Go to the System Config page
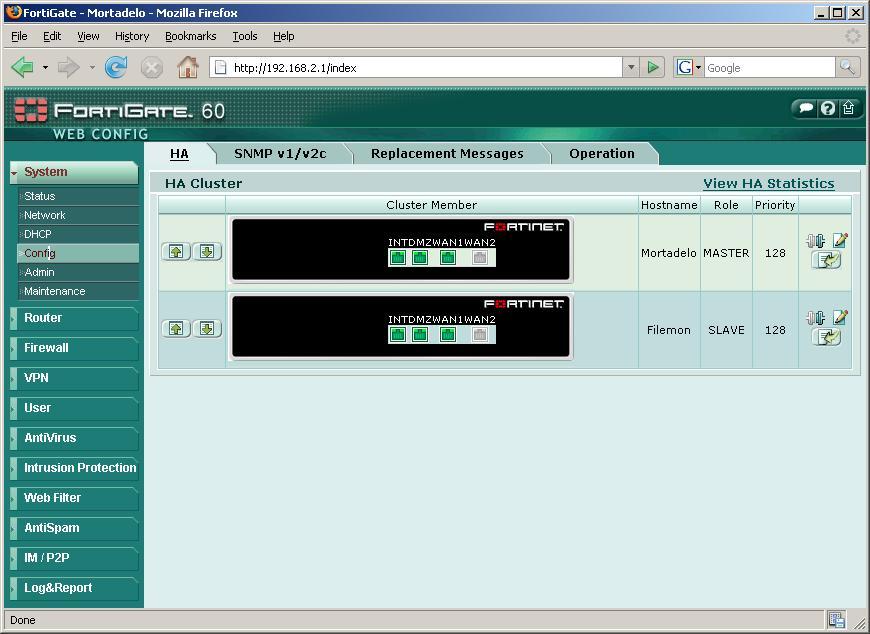This screenshot has width=870, height=634. [x=78, y=253]
